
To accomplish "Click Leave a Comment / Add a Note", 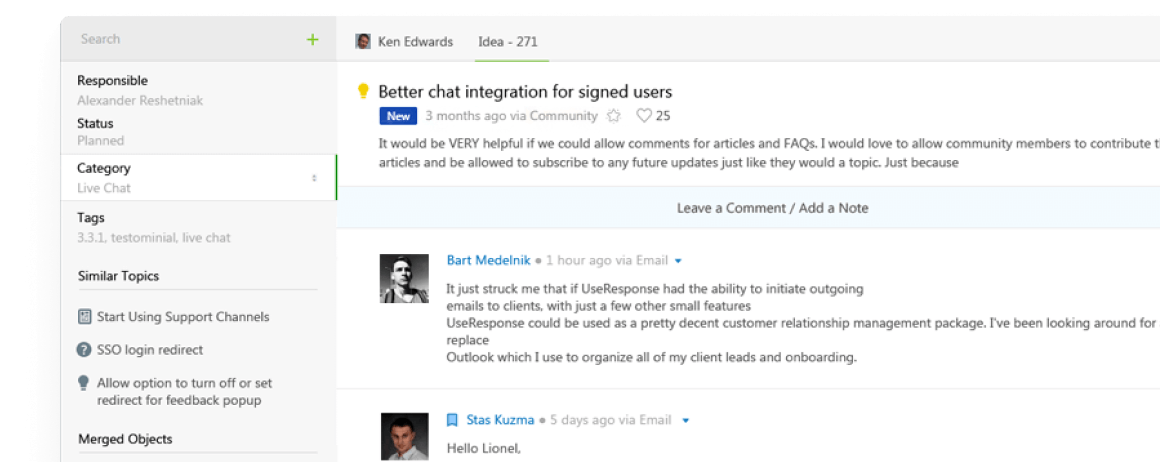I will [772, 208].
